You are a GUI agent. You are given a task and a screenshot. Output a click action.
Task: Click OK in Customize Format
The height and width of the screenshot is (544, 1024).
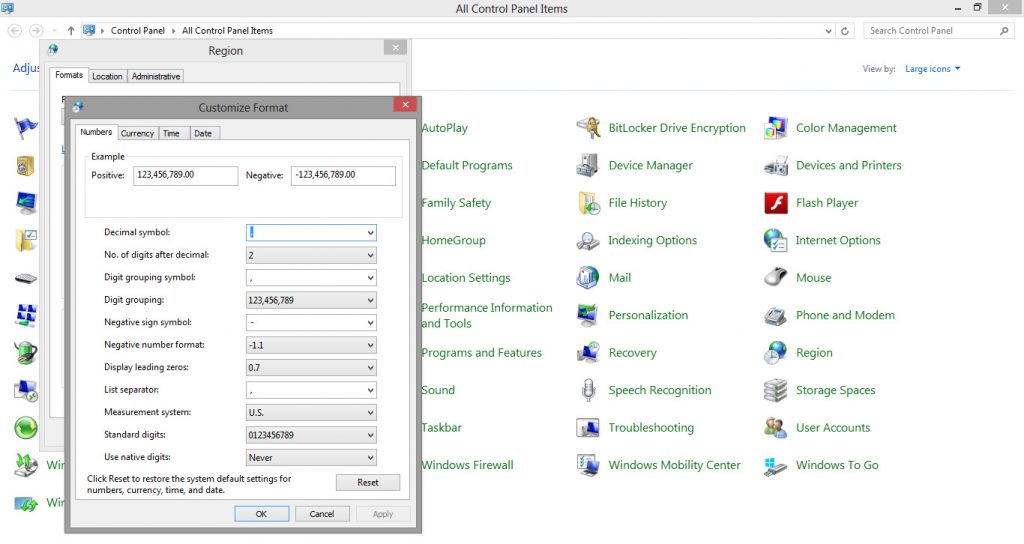pyautogui.click(x=261, y=514)
